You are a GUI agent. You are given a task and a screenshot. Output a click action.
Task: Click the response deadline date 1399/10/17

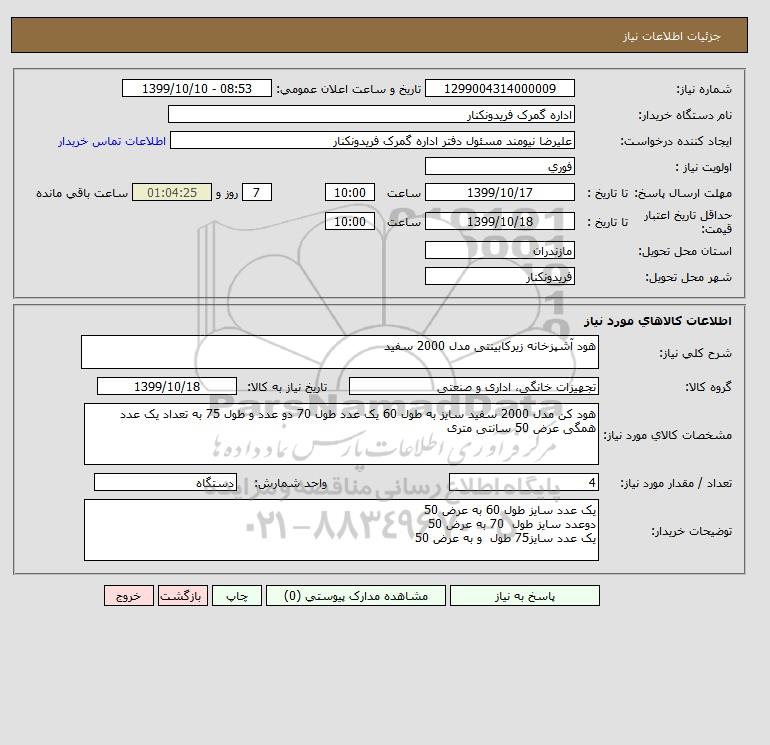click(499, 193)
